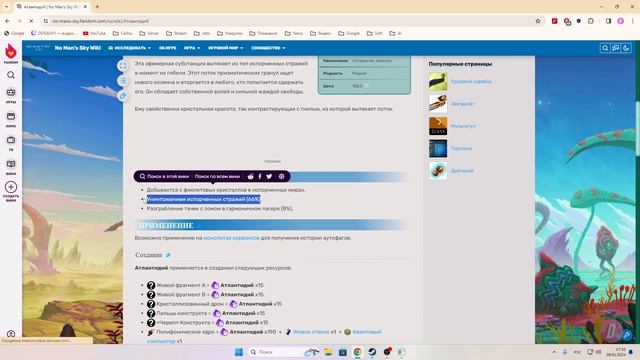Search in this wiki (Поиск в этой вики)
Viewport: 640px width, 360px height.
[164, 176]
